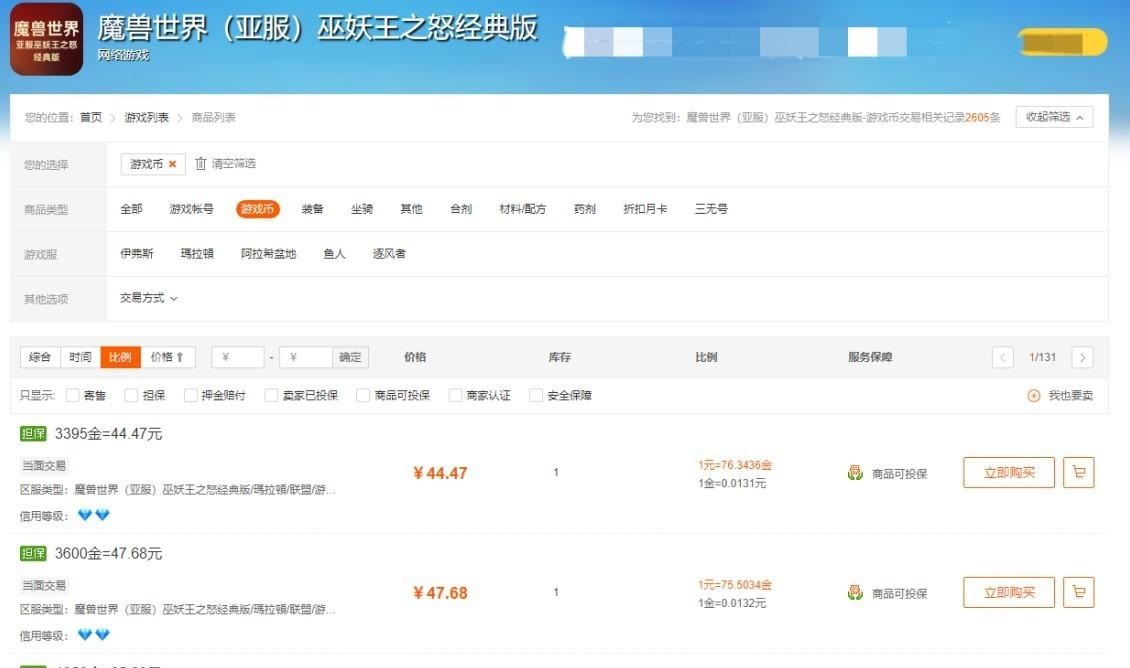Click the 确定 price range button
This screenshot has width=1130, height=668.
(350, 357)
